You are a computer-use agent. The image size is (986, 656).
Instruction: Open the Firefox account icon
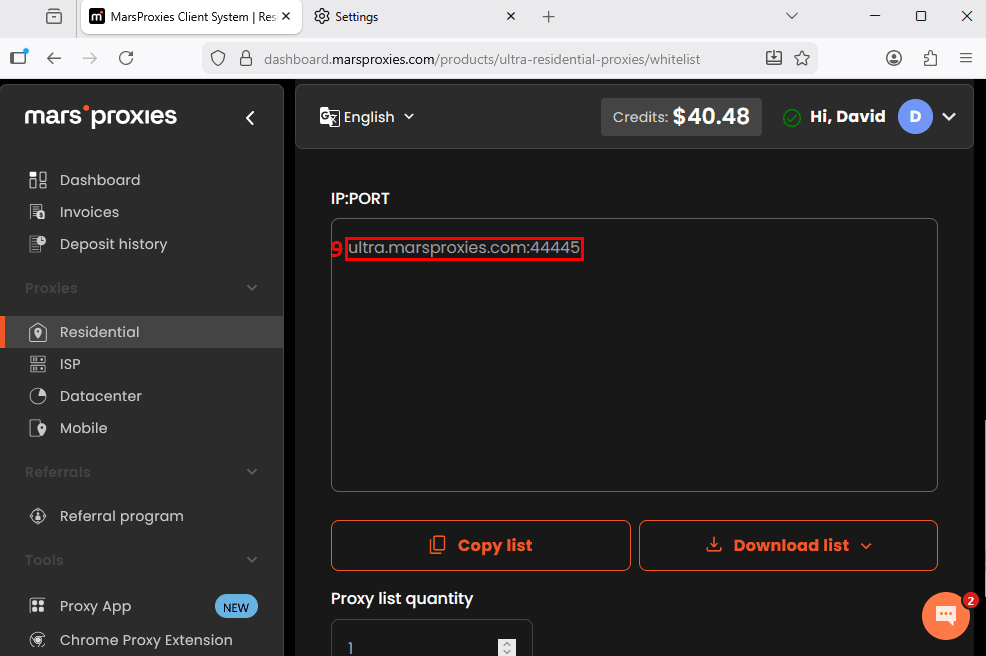pyautogui.click(x=894, y=58)
